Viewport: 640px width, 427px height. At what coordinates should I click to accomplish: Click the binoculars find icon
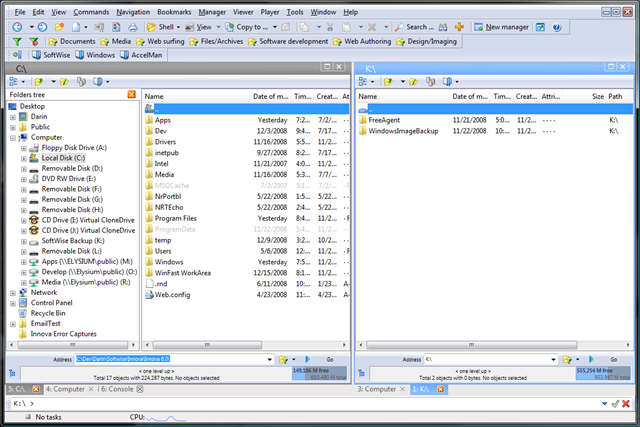443,27
